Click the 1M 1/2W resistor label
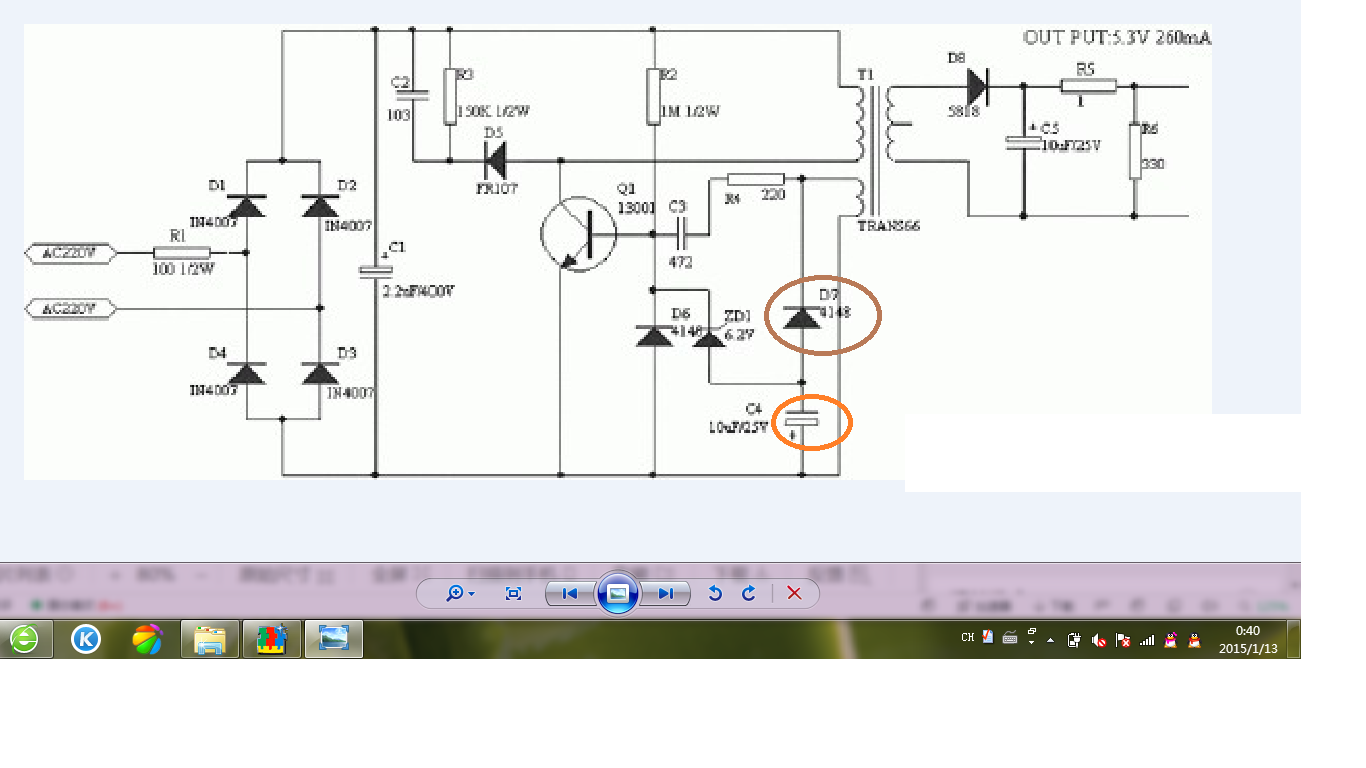 point(690,111)
